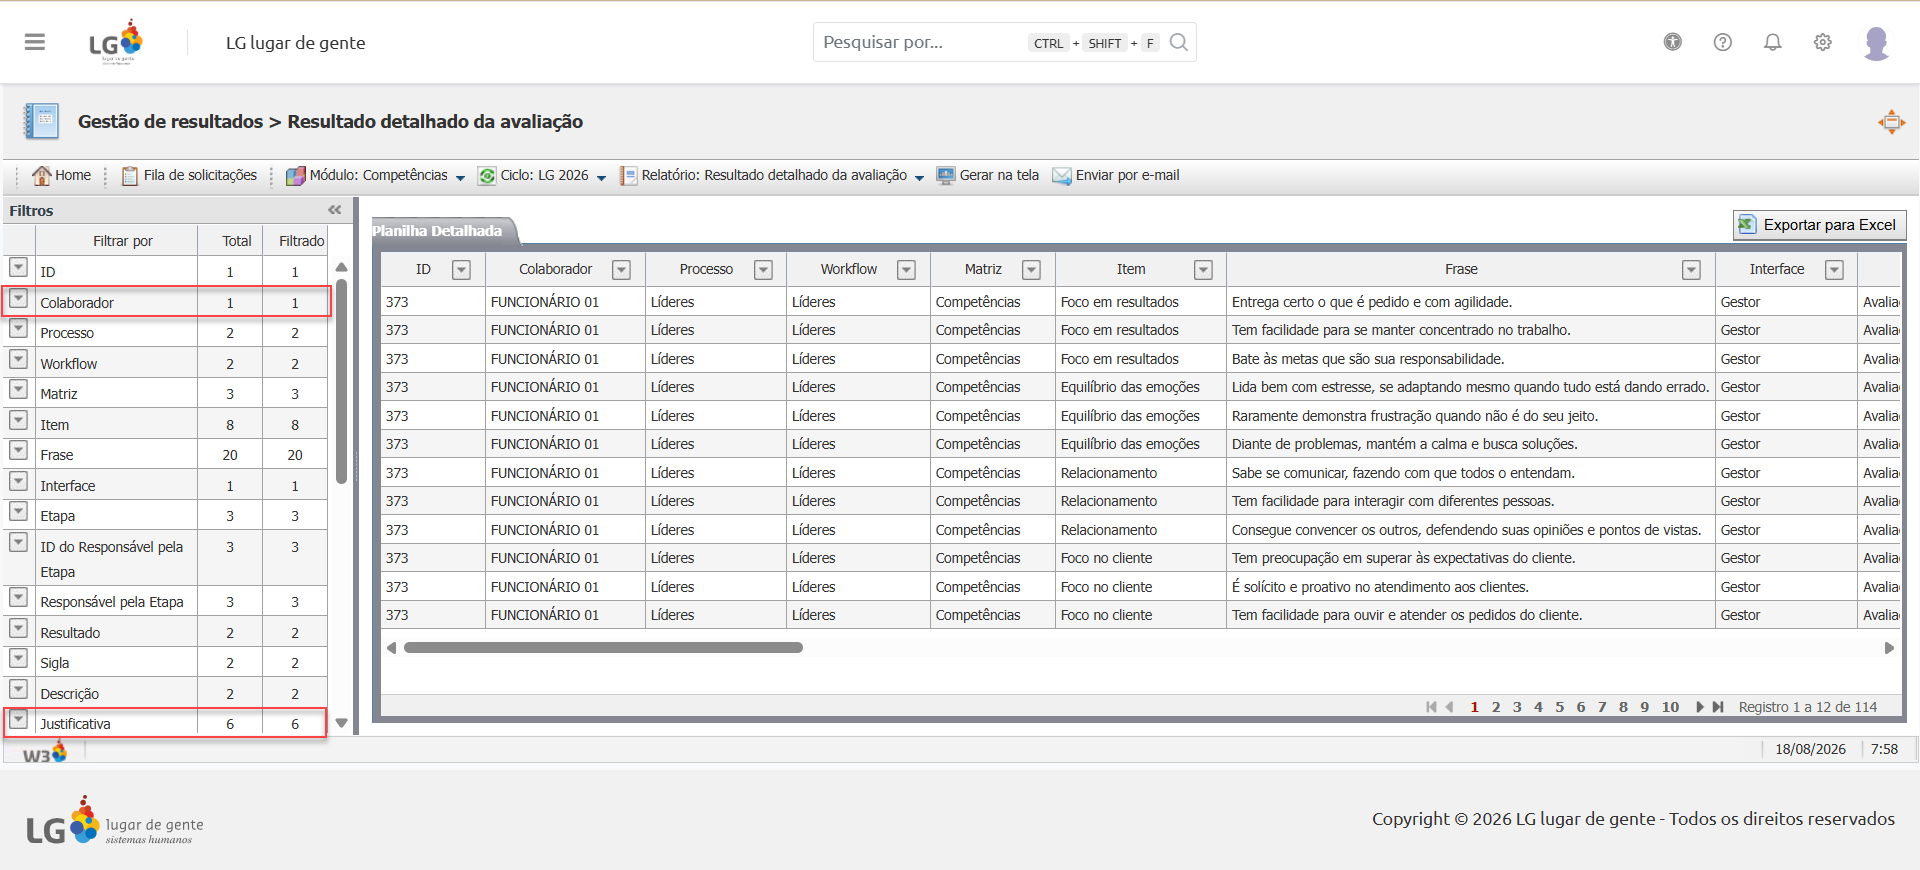Collapse the Filtros panel
The image size is (1920, 870).
click(335, 210)
